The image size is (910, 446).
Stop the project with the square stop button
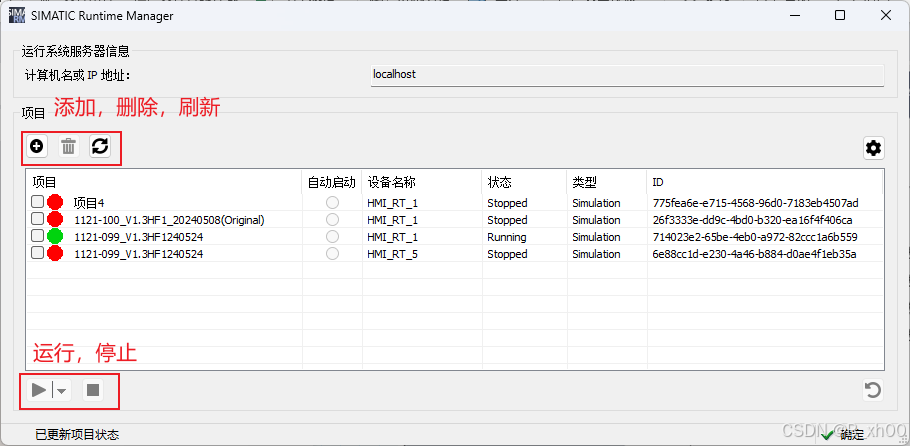coord(93,390)
